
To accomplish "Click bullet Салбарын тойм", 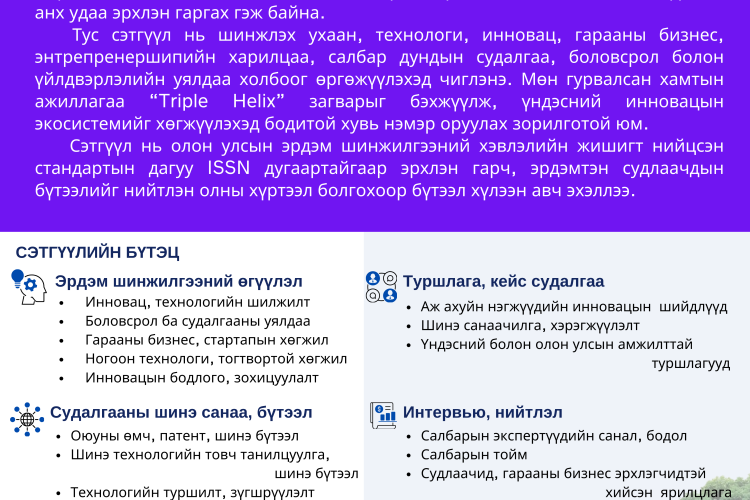I will pyautogui.click(x=474, y=454).
